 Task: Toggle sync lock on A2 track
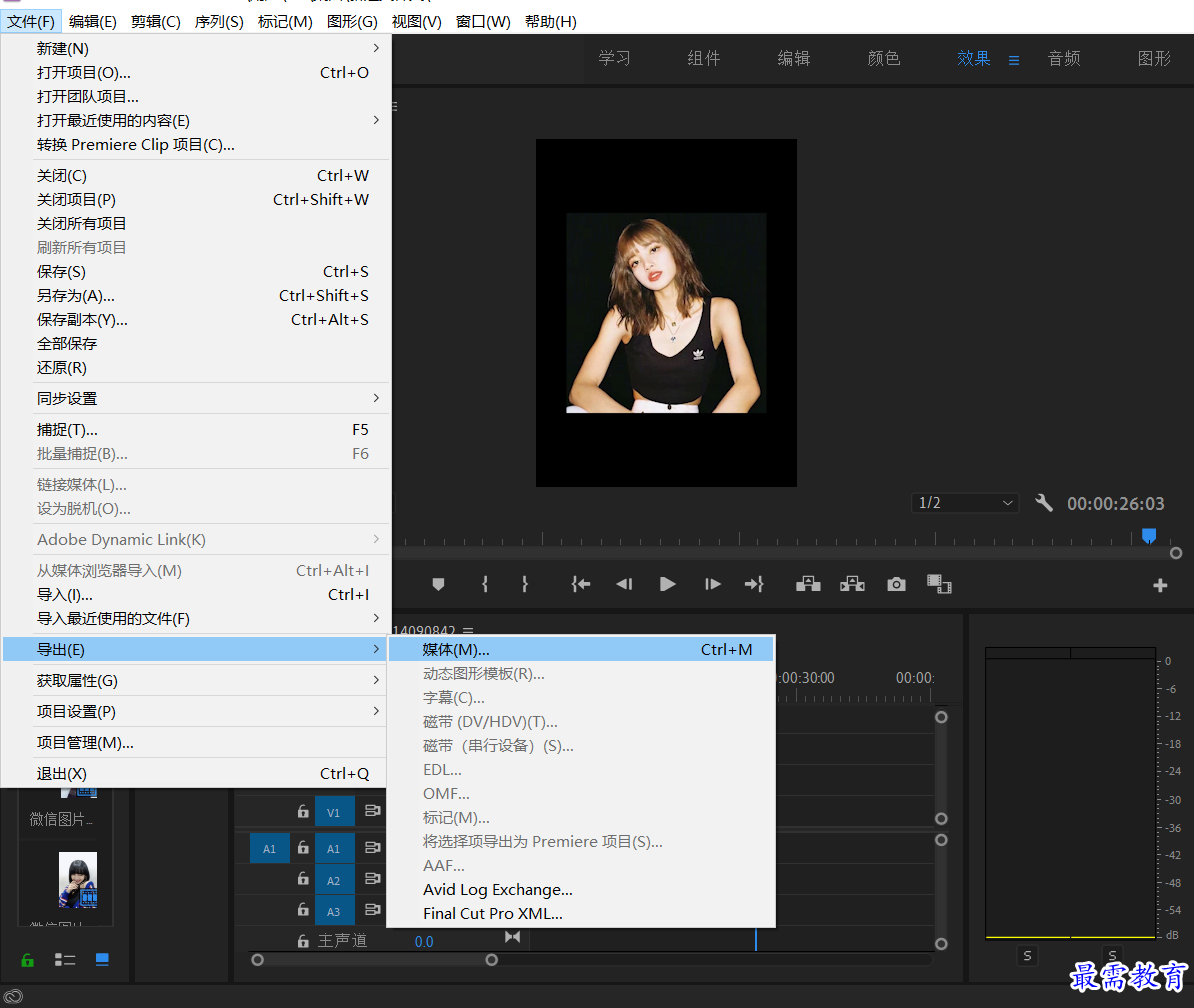[372, 879]
